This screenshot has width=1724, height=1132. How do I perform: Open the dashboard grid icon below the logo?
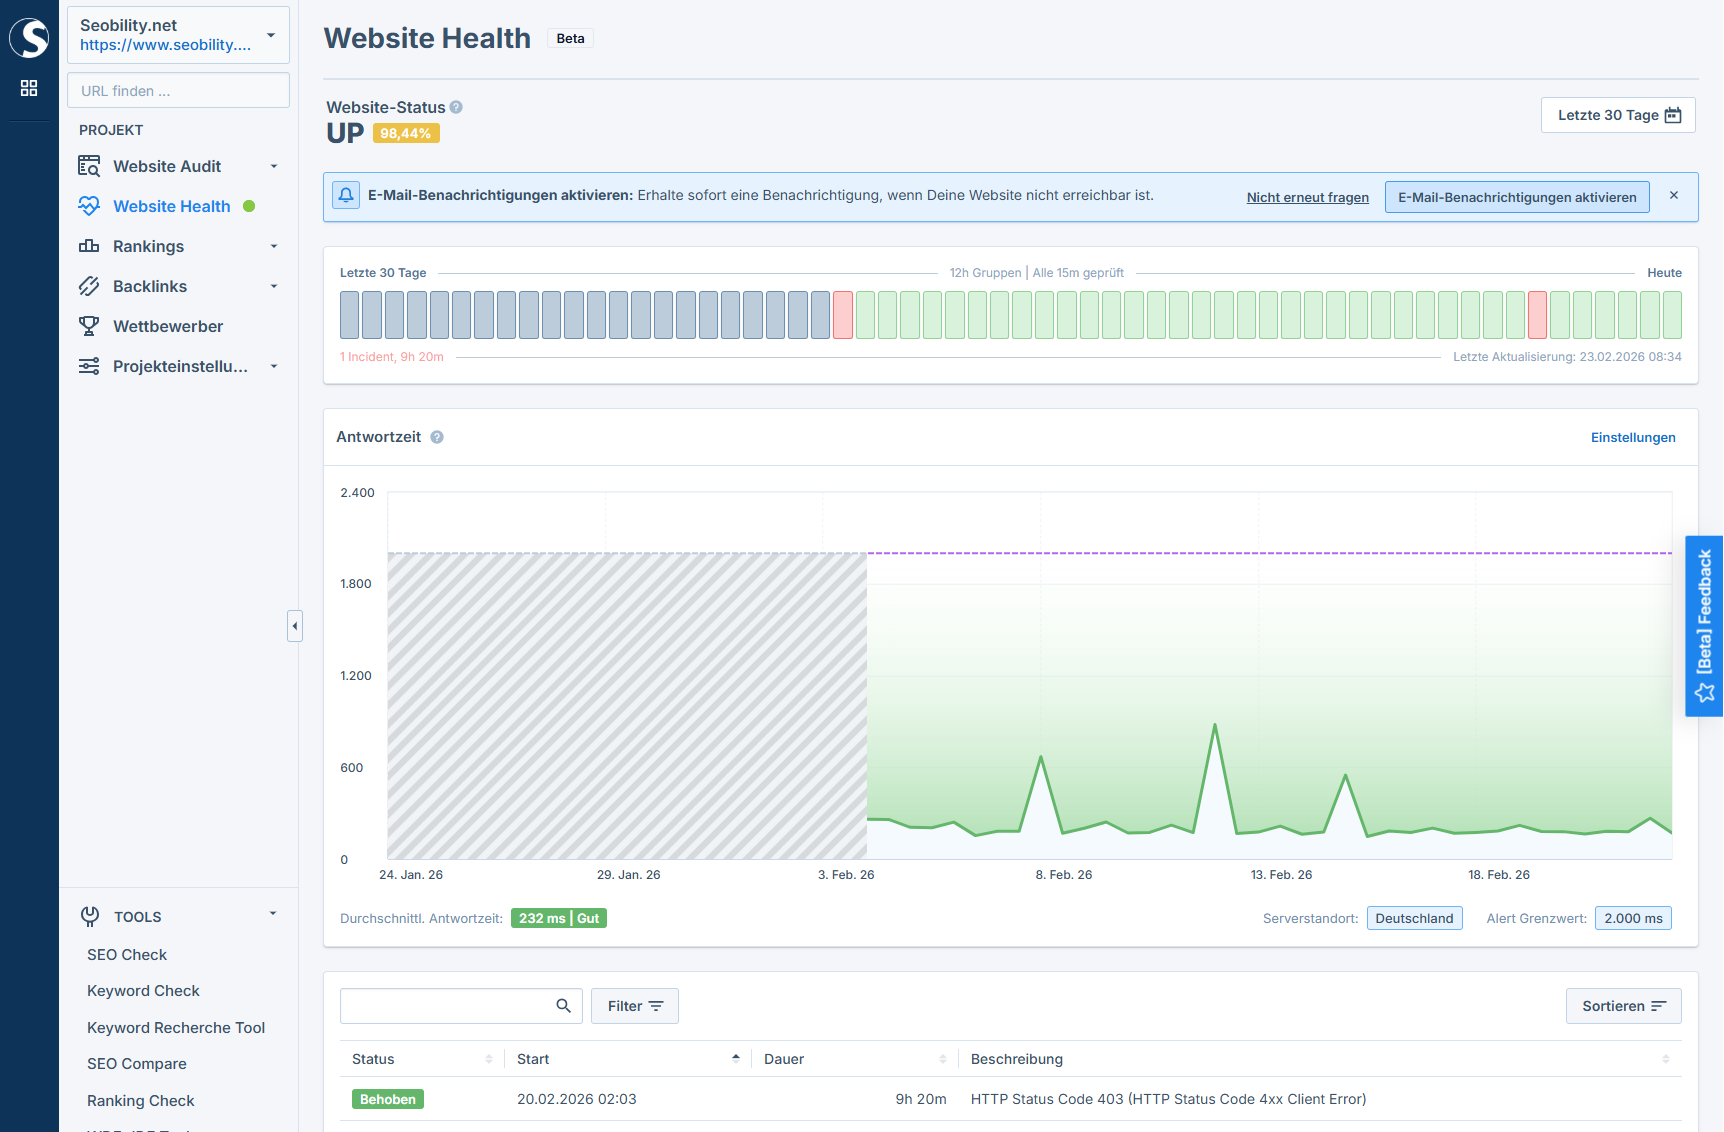[x=29, y=88]
